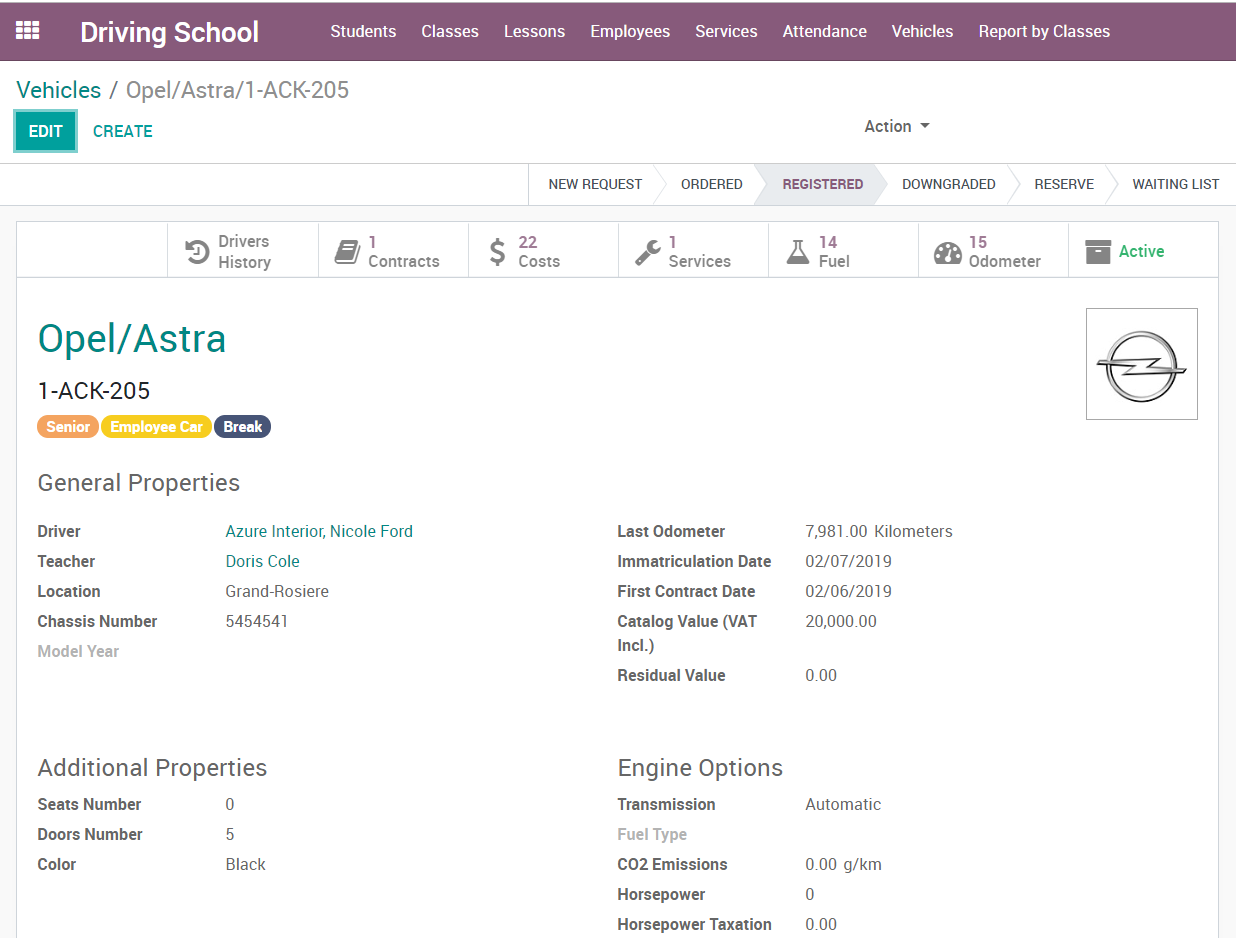
Task: Open Odometer gauge icon
Action: pos(947,252)
